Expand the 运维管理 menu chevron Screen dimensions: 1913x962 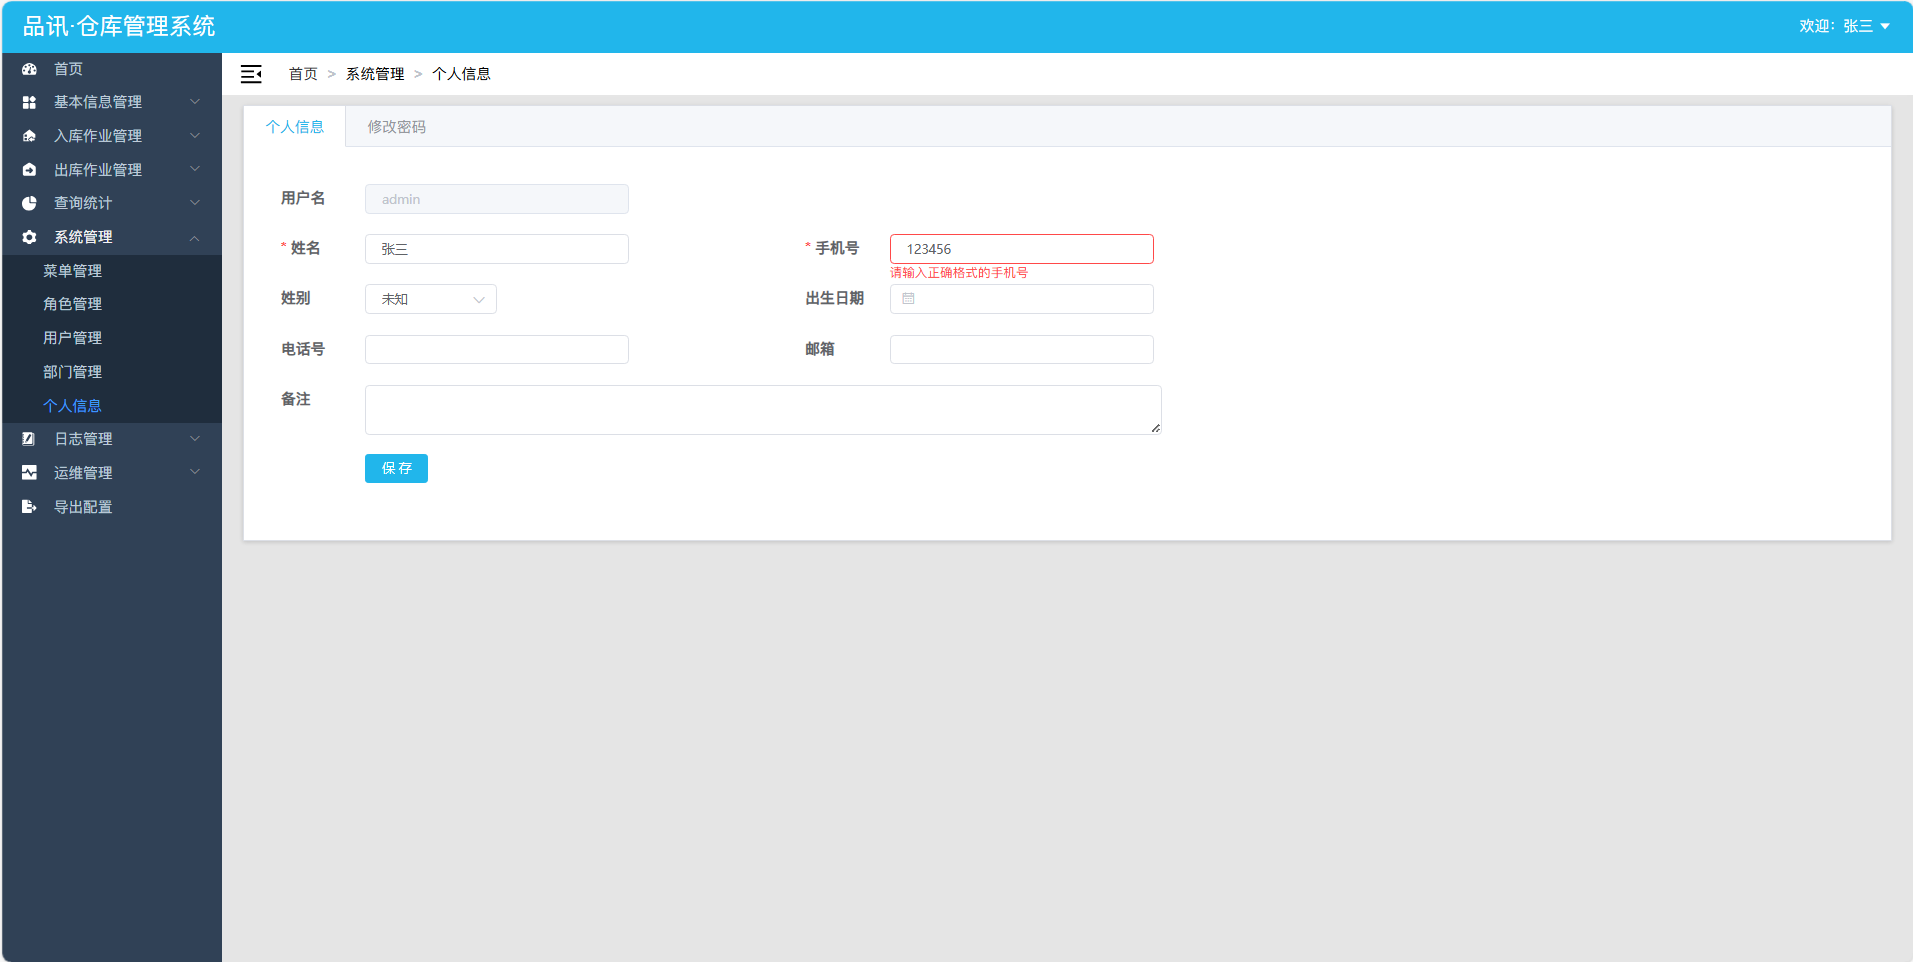pos(195,473)
